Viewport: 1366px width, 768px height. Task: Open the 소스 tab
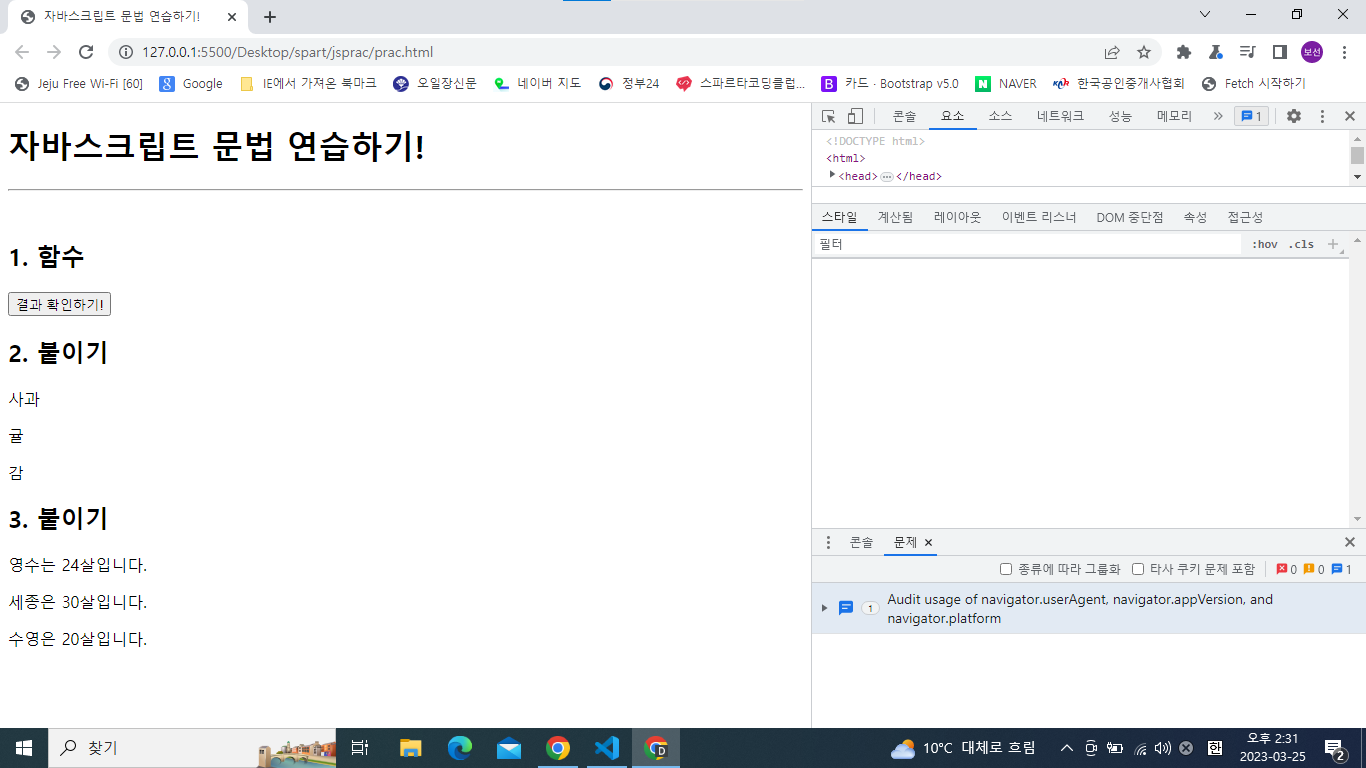(x=1001, y=116)
